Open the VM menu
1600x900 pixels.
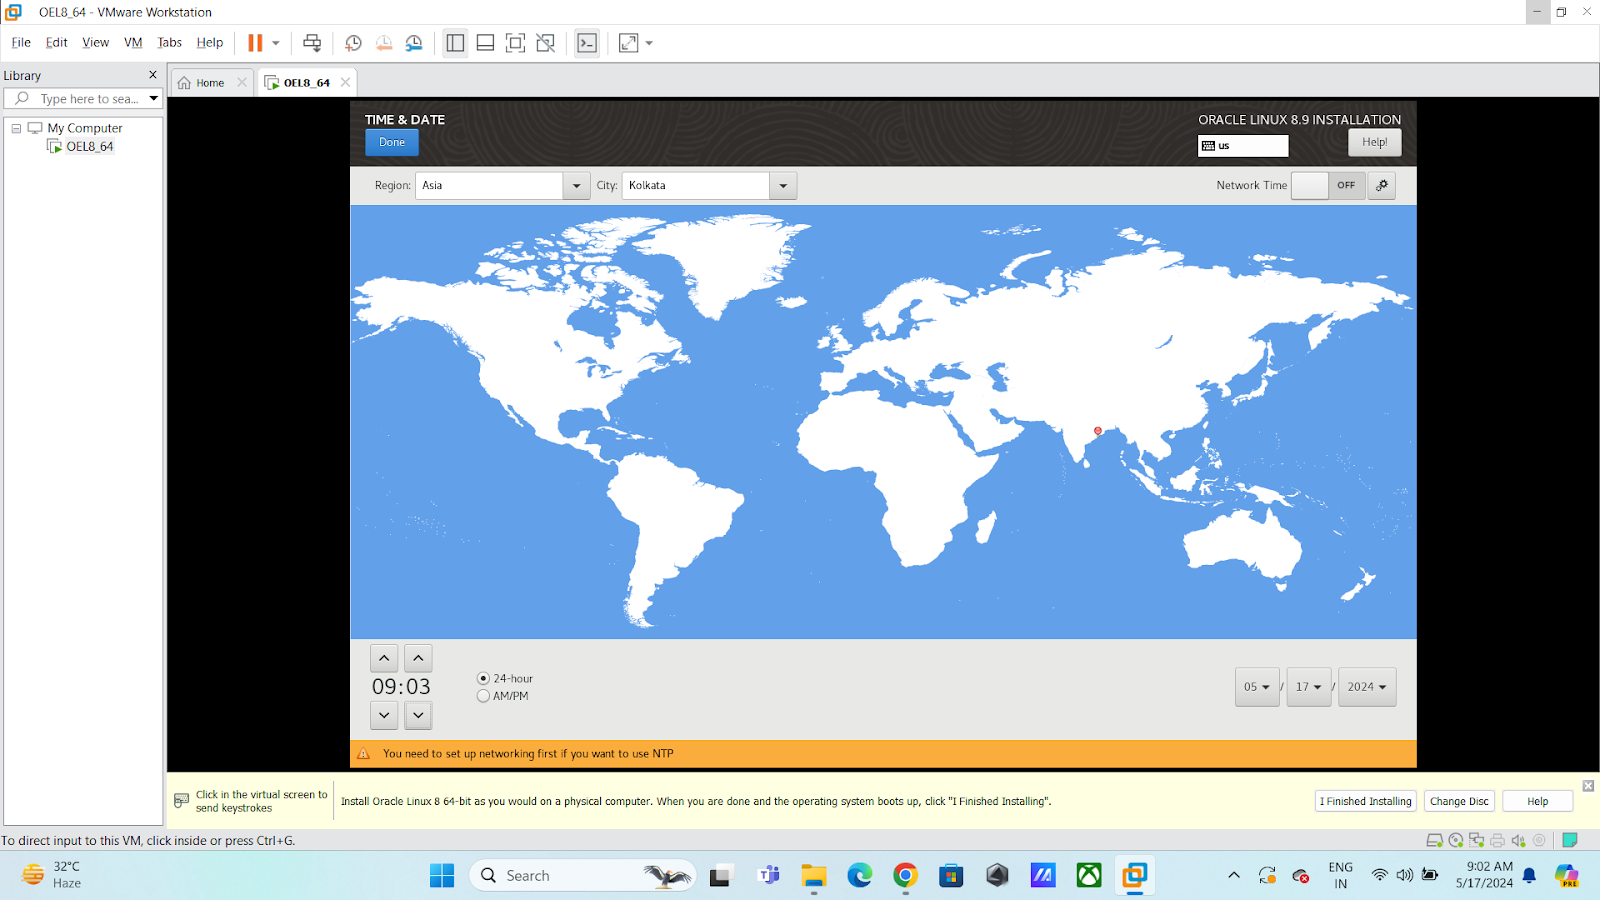pyautogui.click(x=133, y=43)
